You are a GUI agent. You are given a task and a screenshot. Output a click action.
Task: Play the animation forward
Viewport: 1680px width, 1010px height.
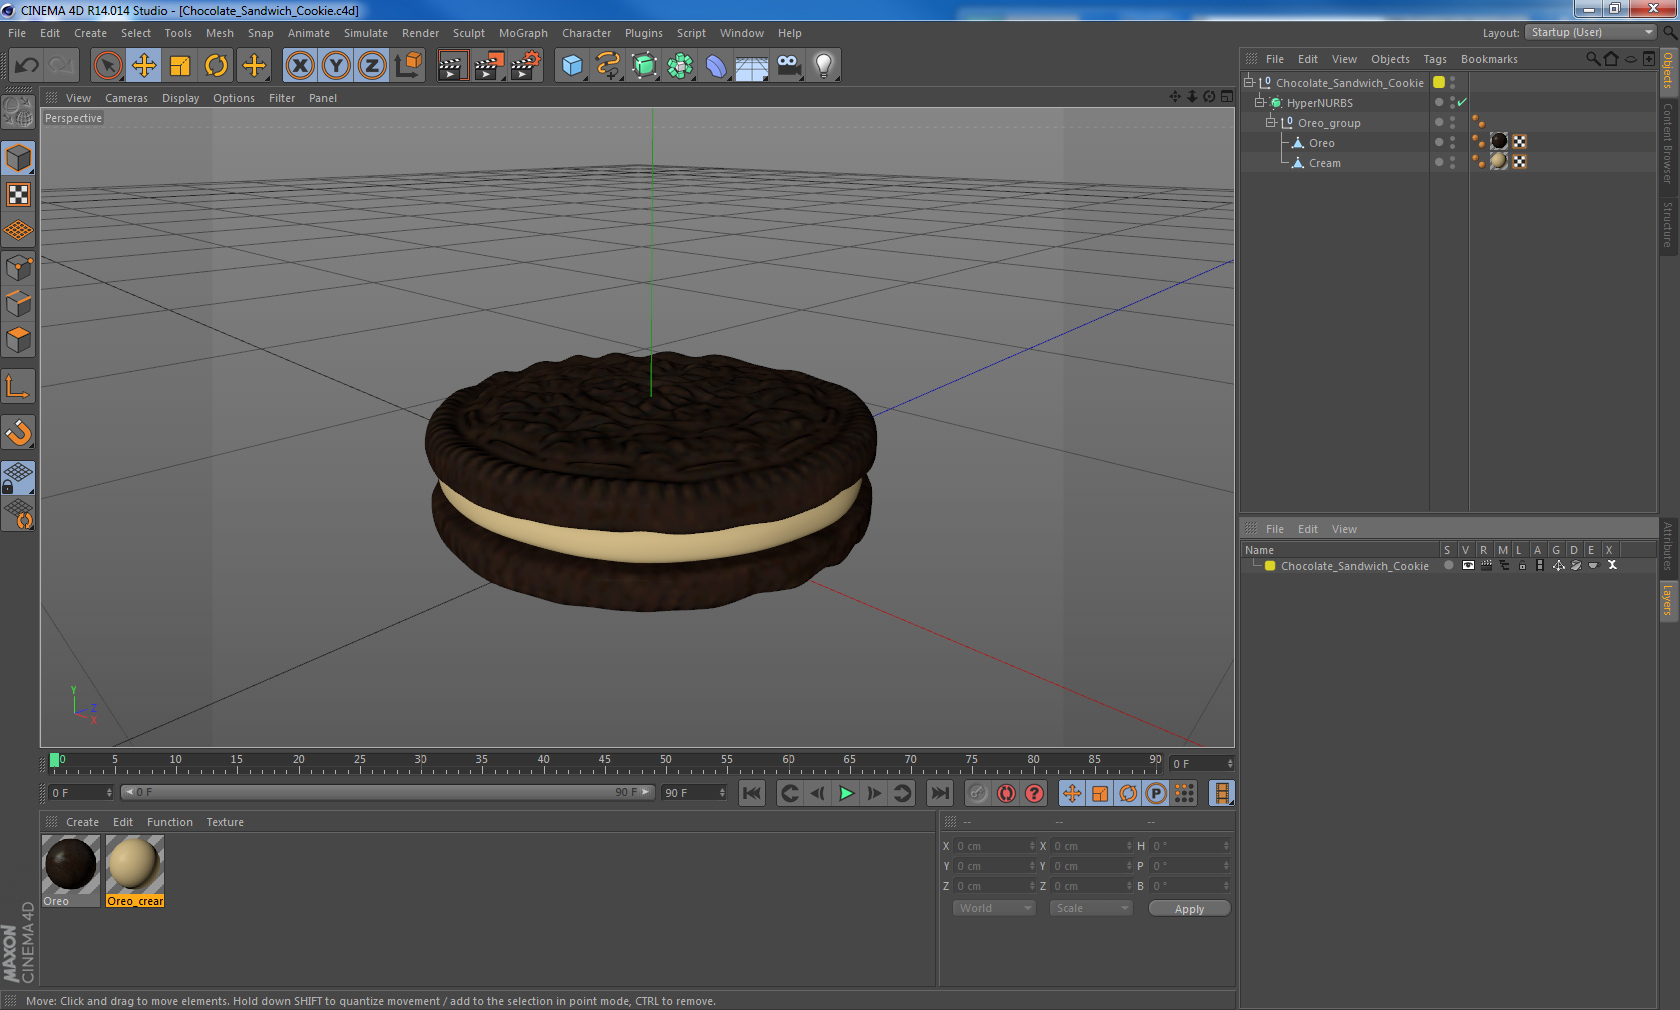846,793
